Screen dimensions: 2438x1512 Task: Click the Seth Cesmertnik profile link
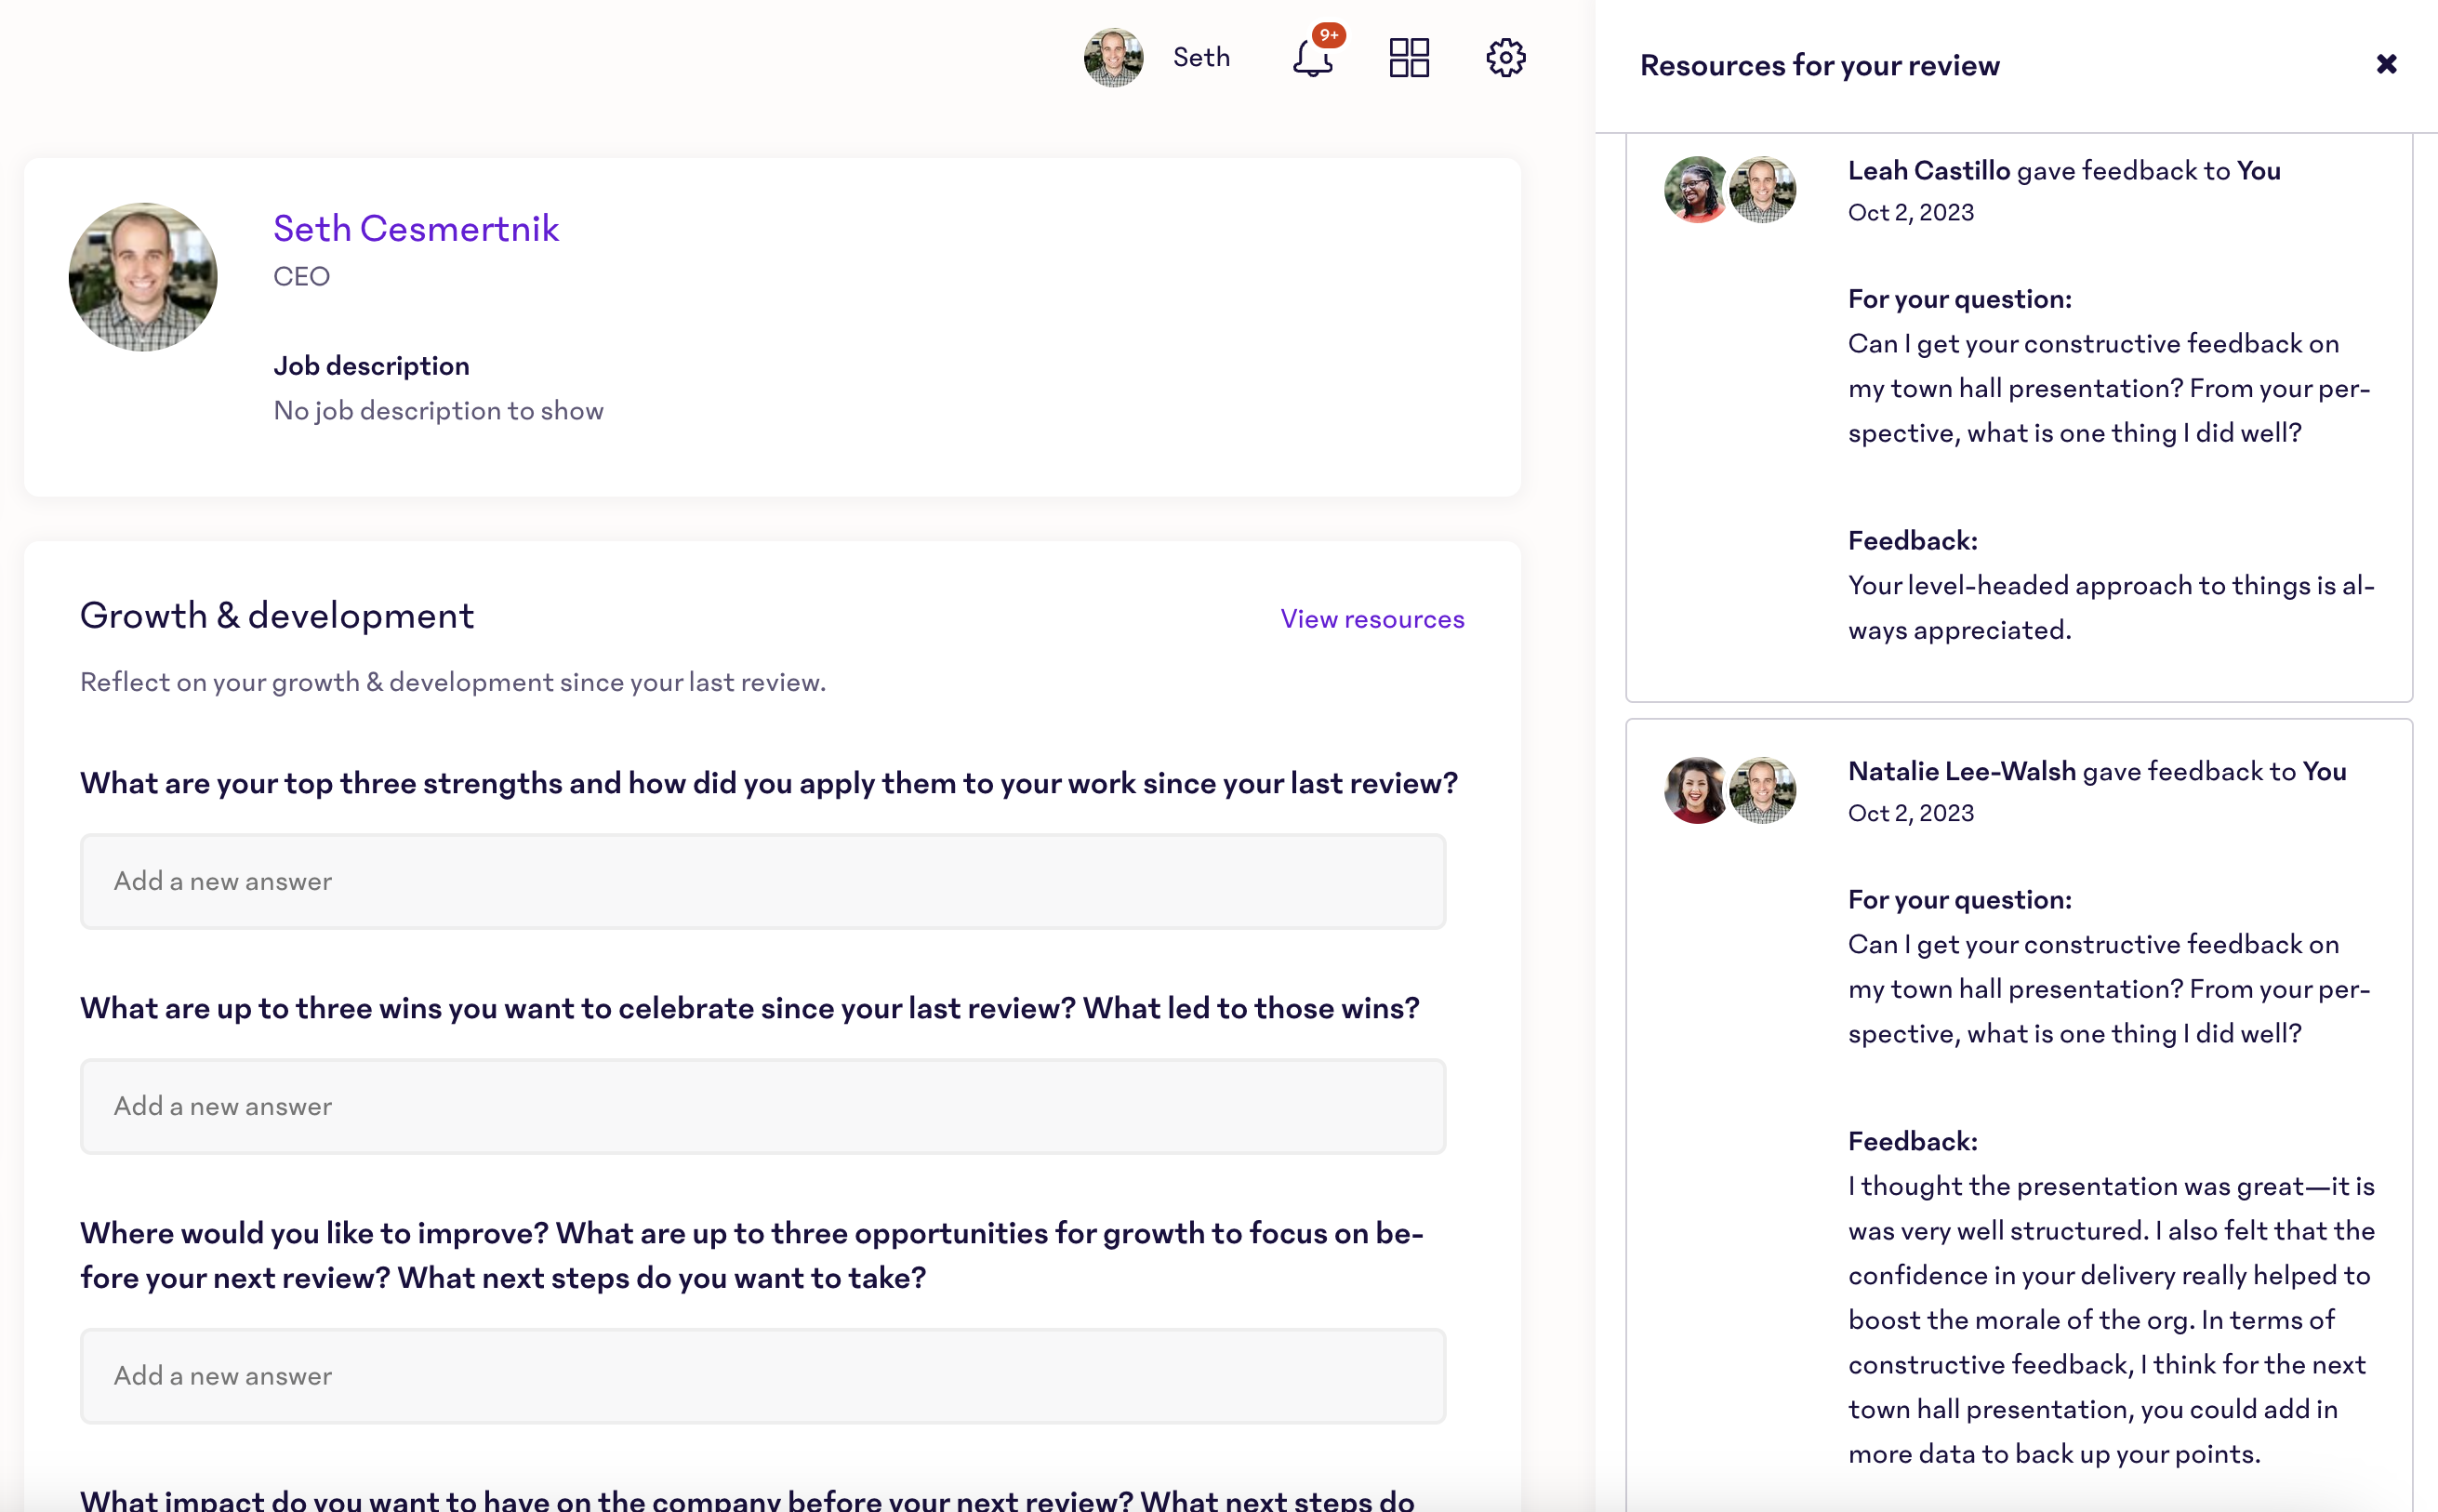[415, 227]
